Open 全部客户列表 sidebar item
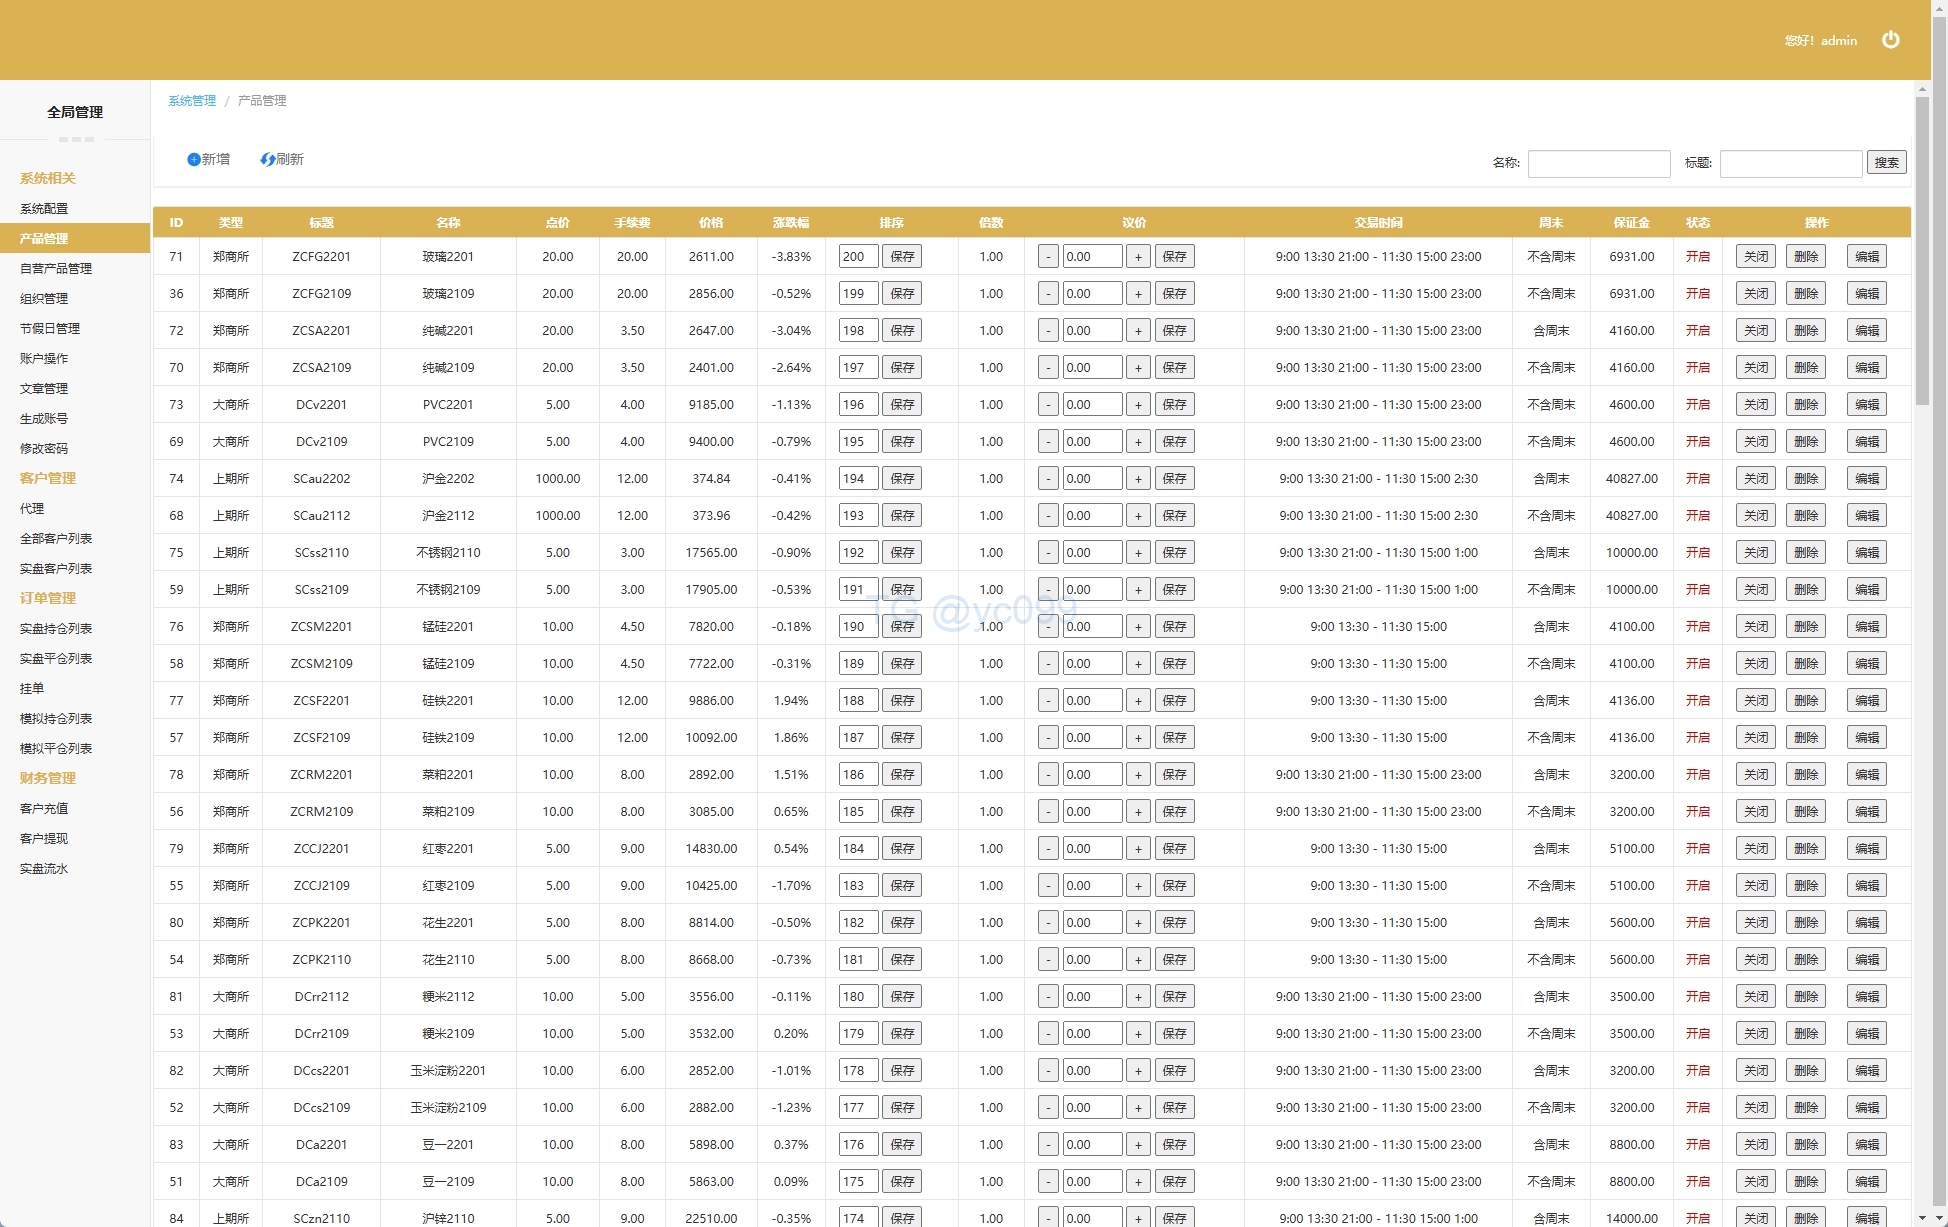The width and height of the screenshot is (1948, 1227). (x=56, y=539)
